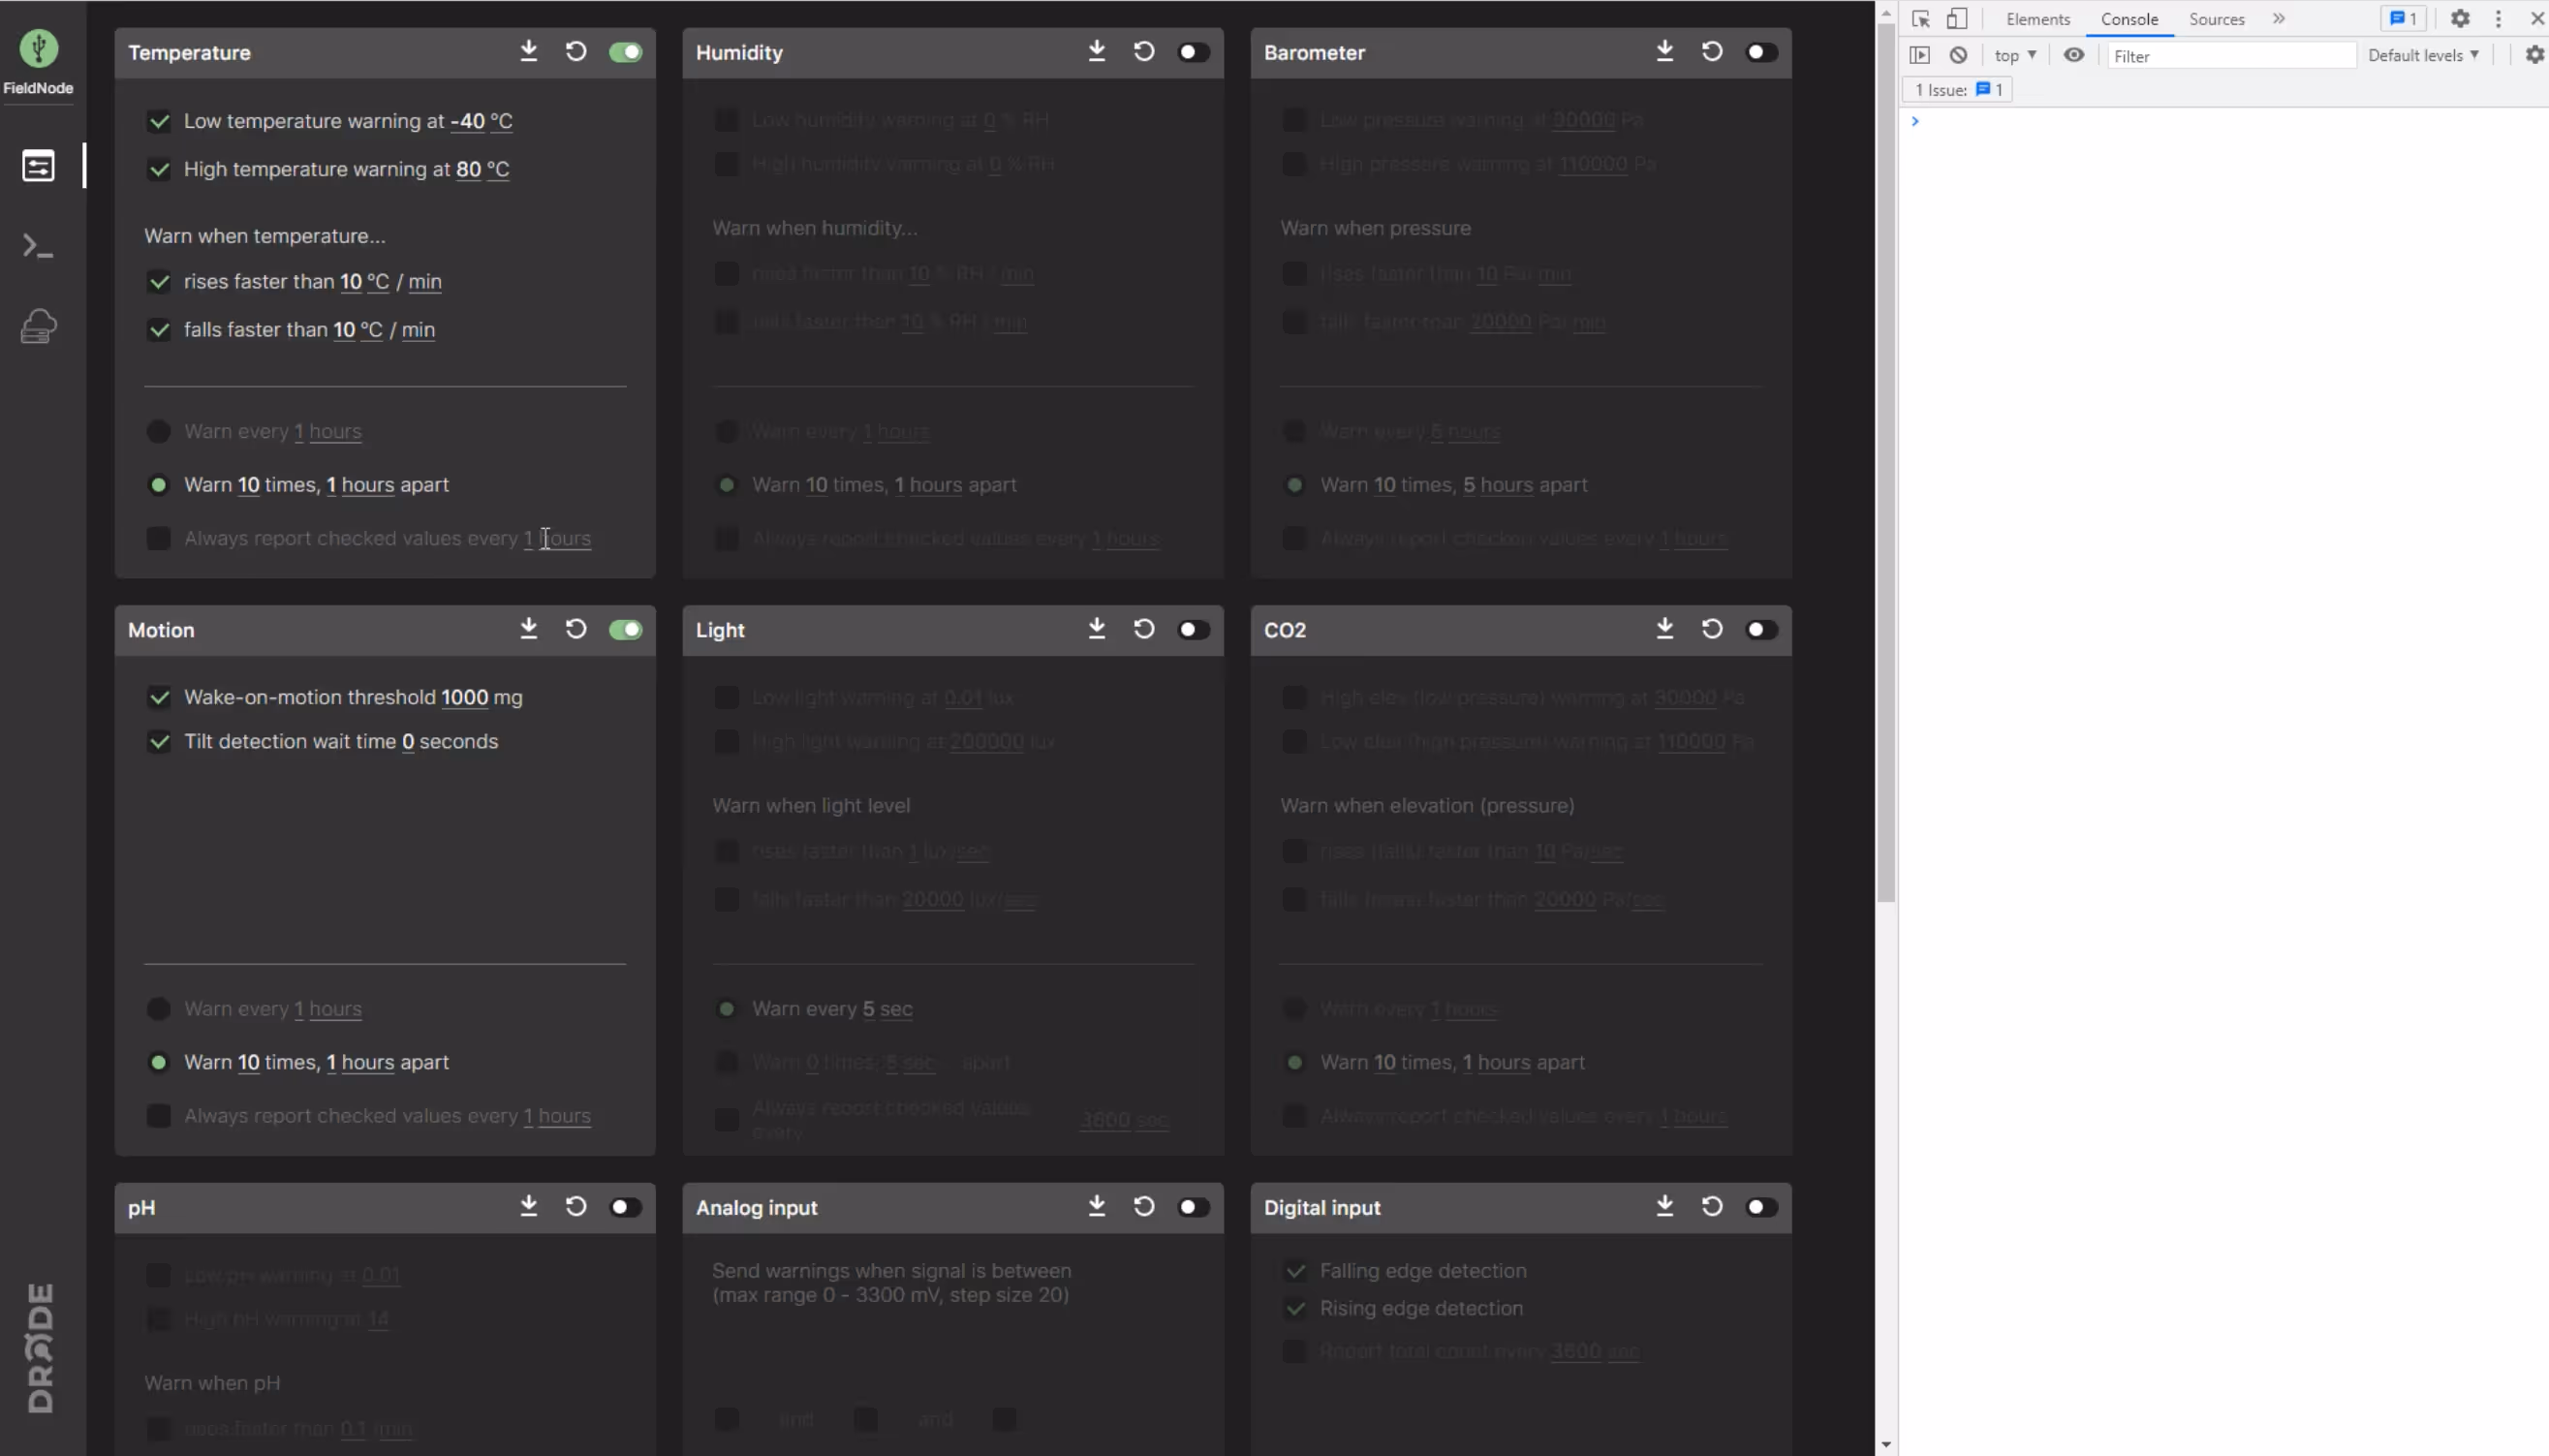Screen dimensions: 2549x1456
Task: Open DevTools settings gear
Action: (x=2460, y=19)
